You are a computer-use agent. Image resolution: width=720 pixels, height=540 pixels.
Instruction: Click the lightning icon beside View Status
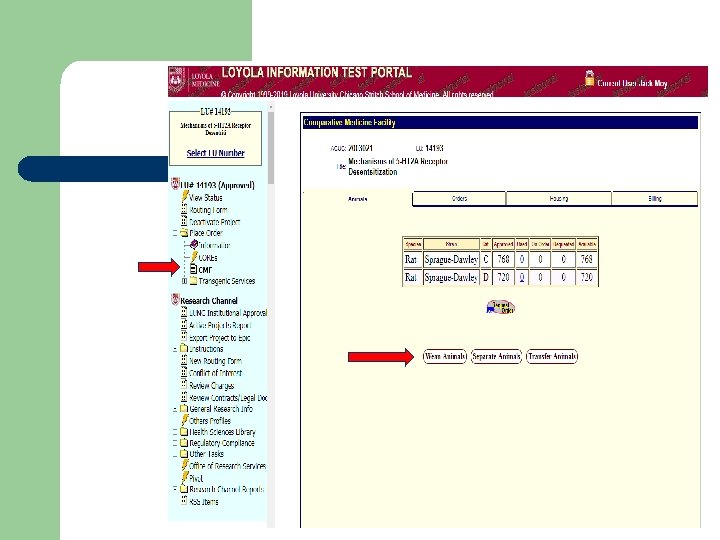tap(185, 197)
